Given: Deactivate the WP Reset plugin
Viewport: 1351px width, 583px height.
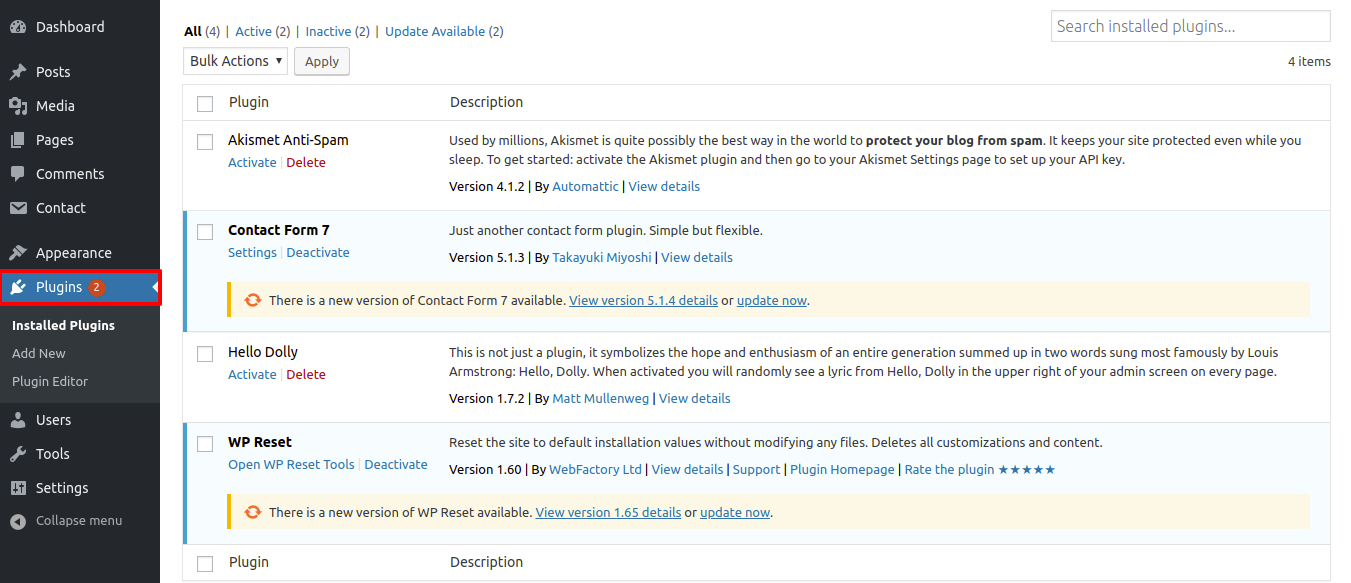Looking at the screenshot, I should click(x=396, y=464).
